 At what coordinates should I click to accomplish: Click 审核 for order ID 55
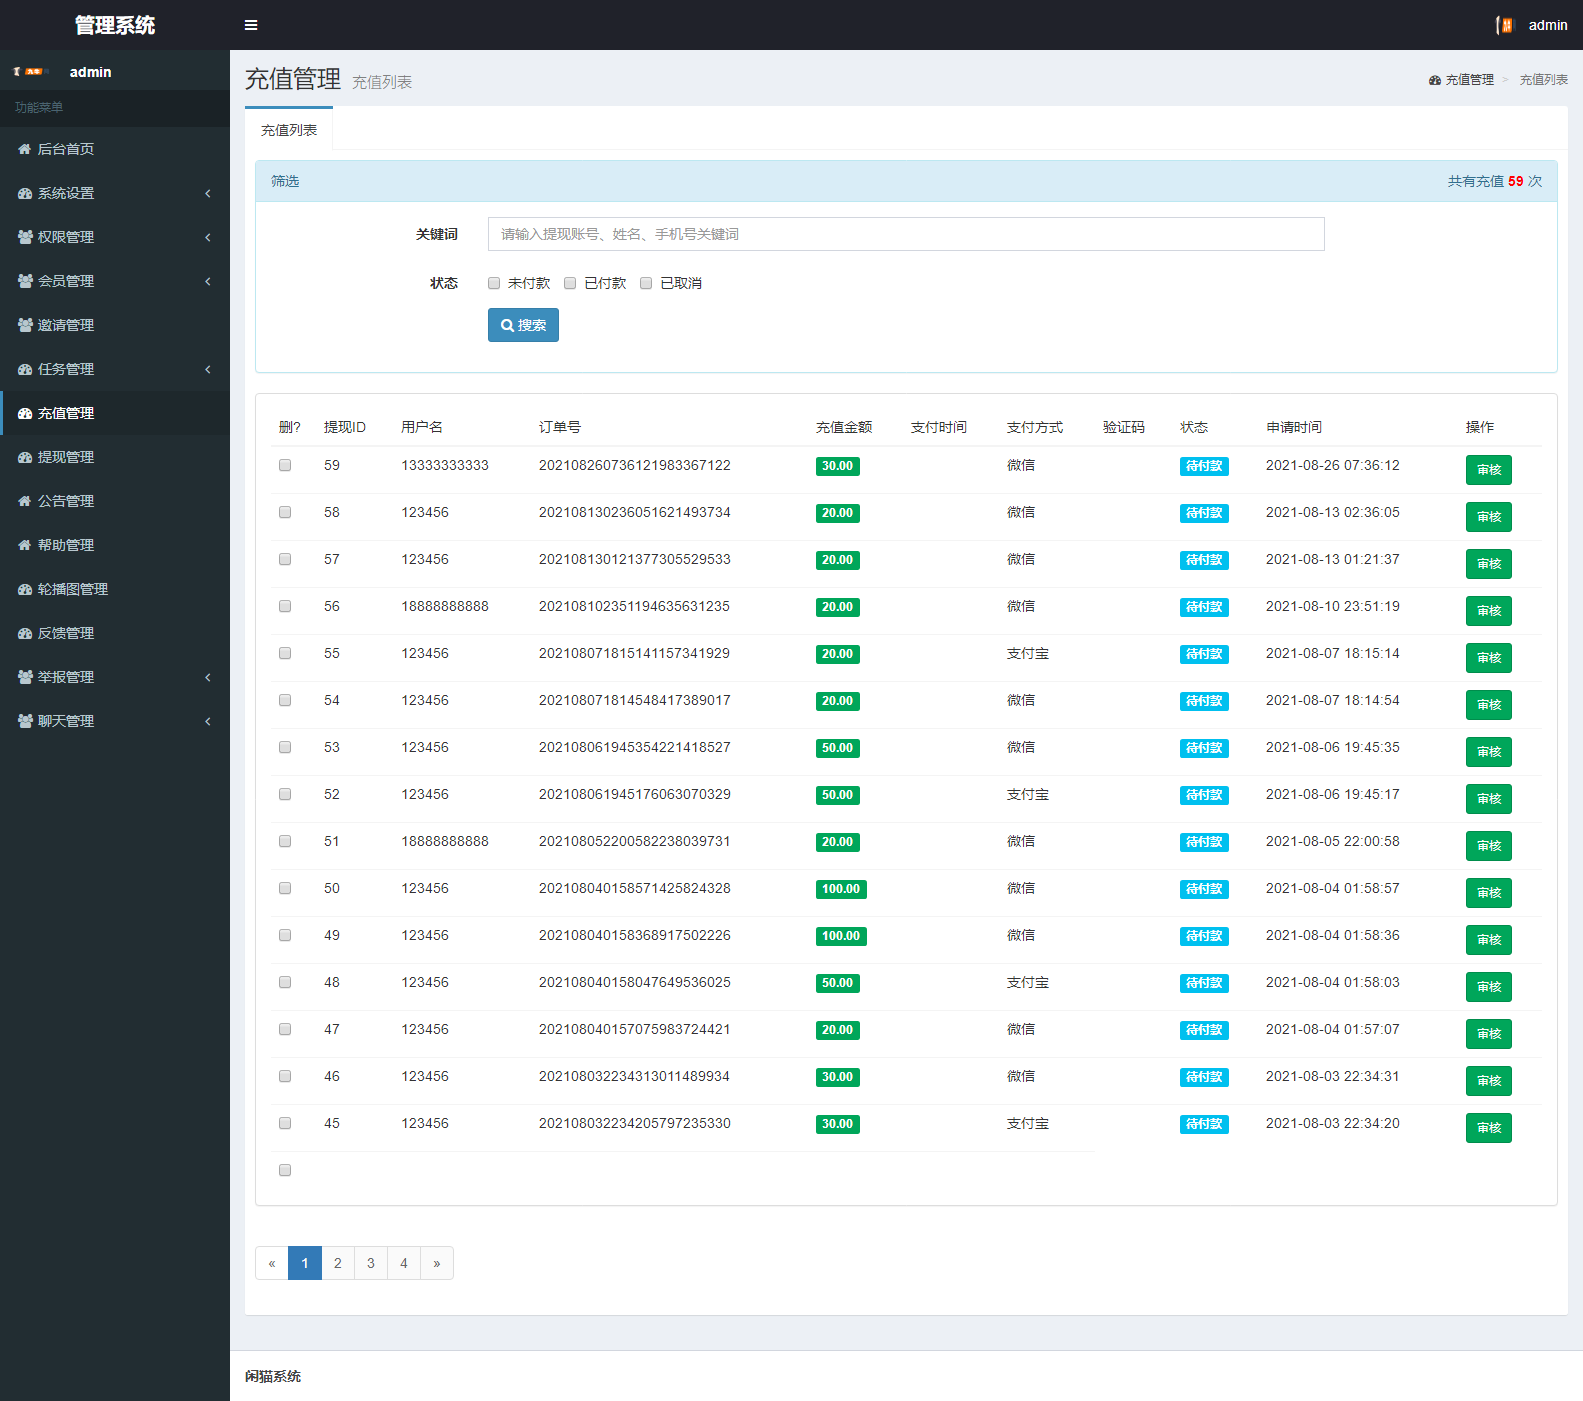(1488, 658)
